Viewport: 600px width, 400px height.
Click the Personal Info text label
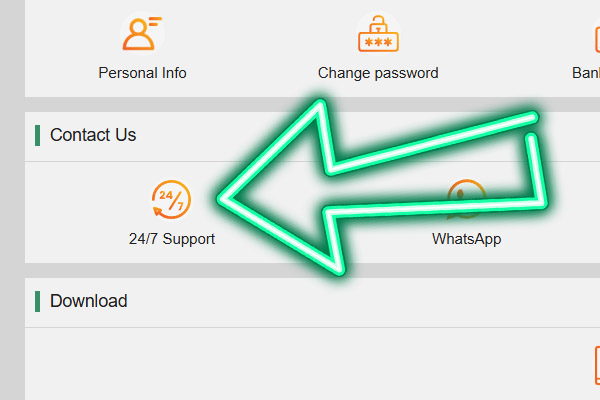142,73
